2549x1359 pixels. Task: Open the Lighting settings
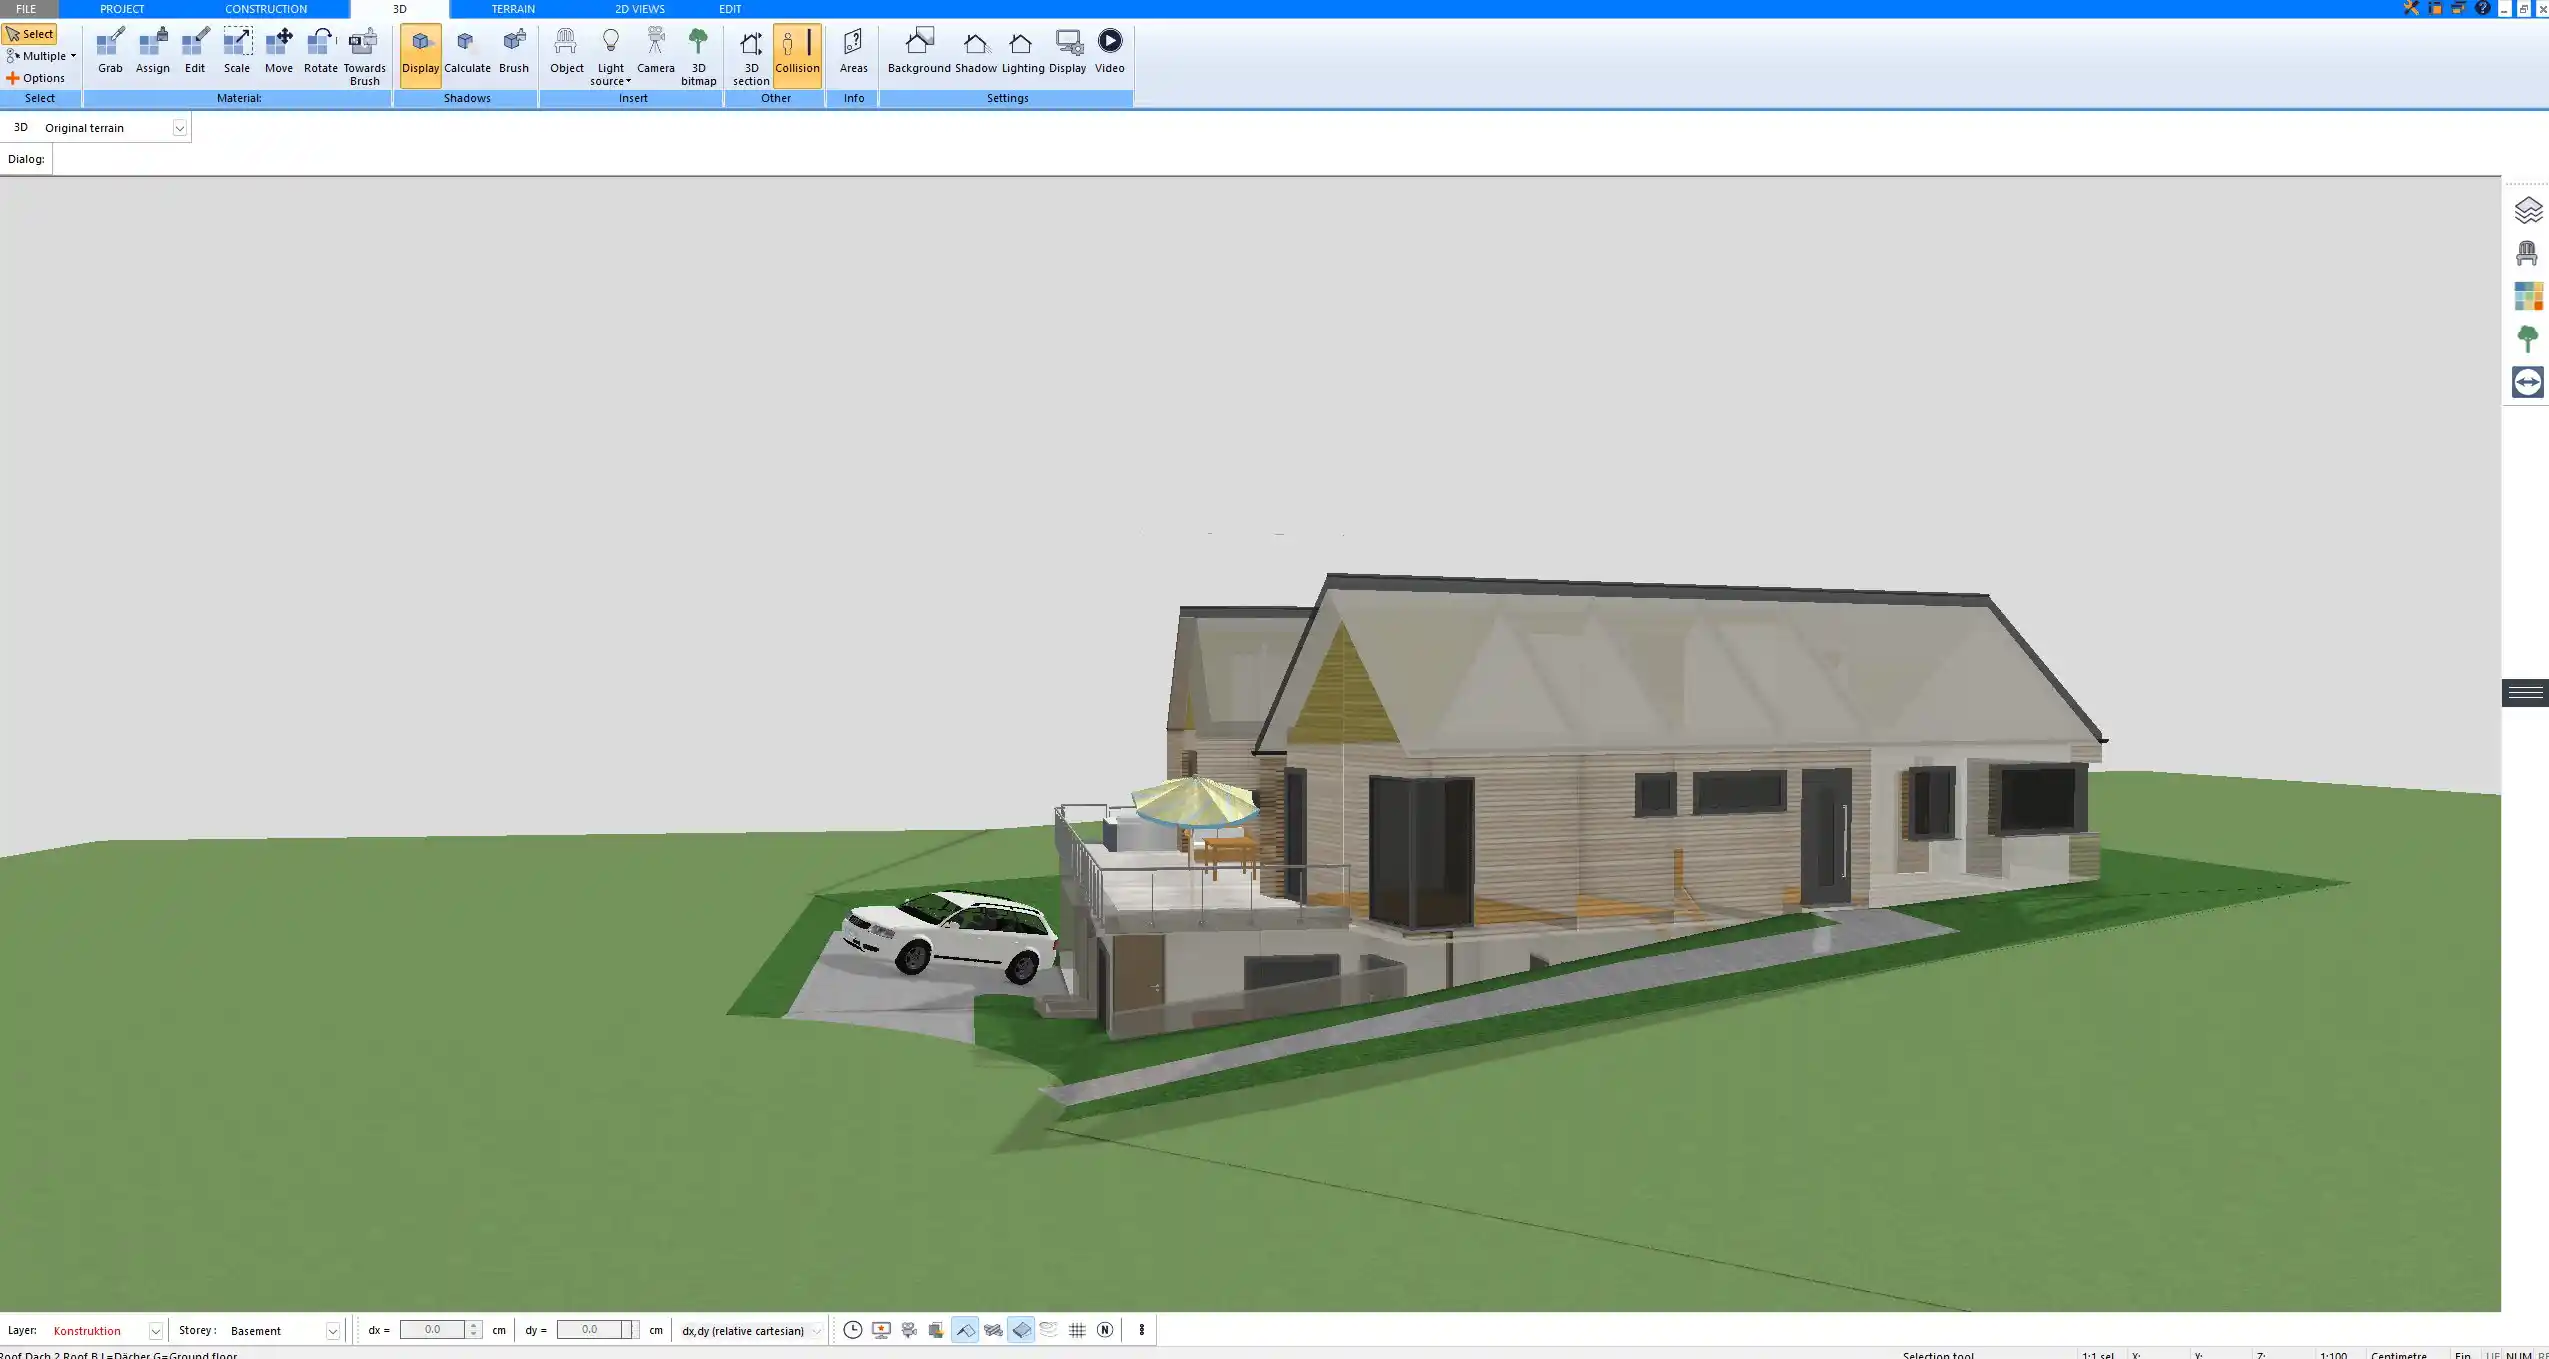(x=1021, y=50)
